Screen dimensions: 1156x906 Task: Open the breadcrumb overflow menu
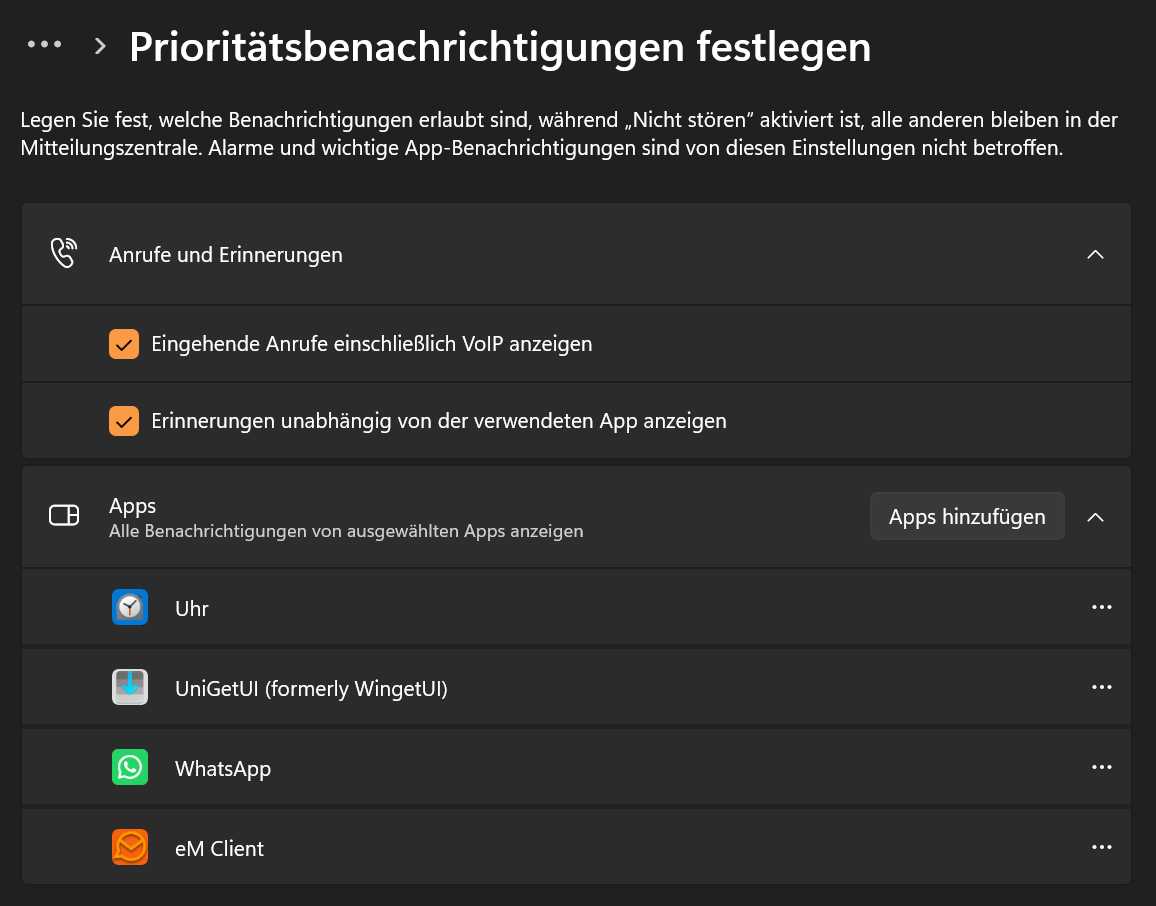click(x=44, y=45)
